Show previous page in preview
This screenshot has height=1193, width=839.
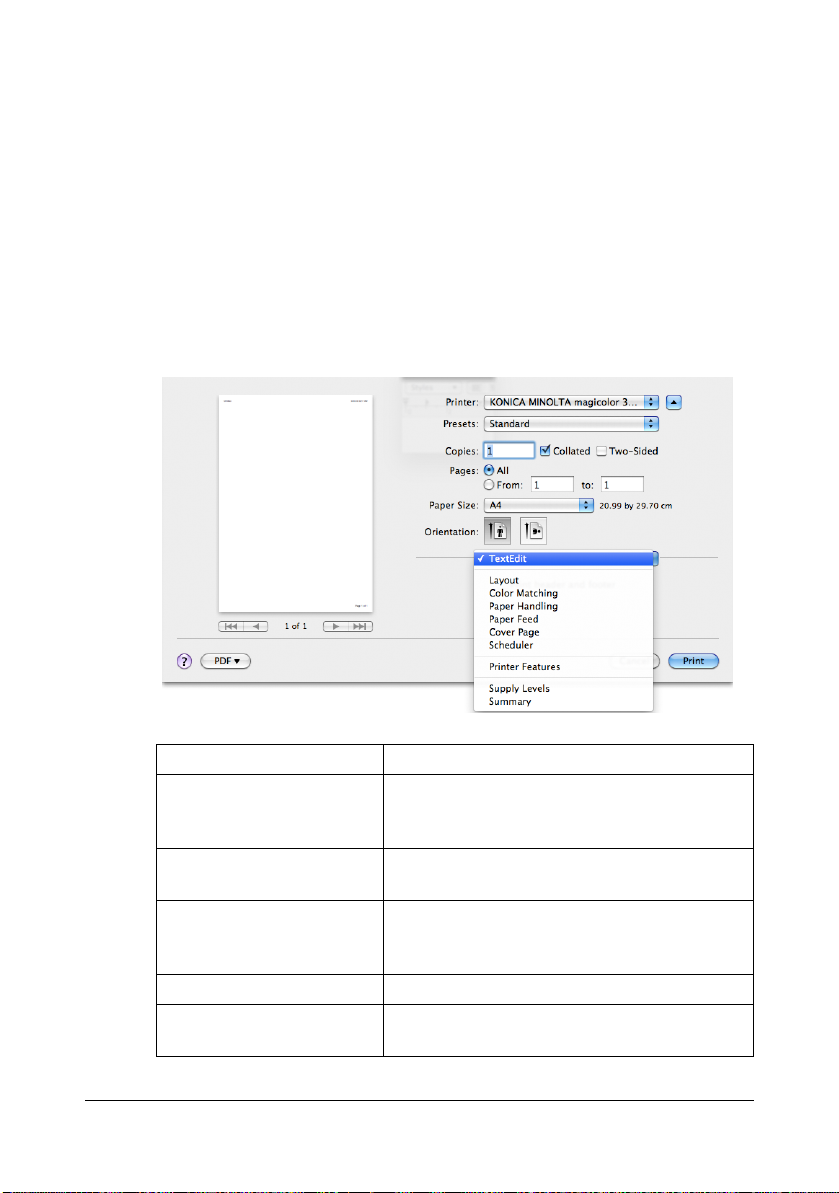tap(257, 626)
